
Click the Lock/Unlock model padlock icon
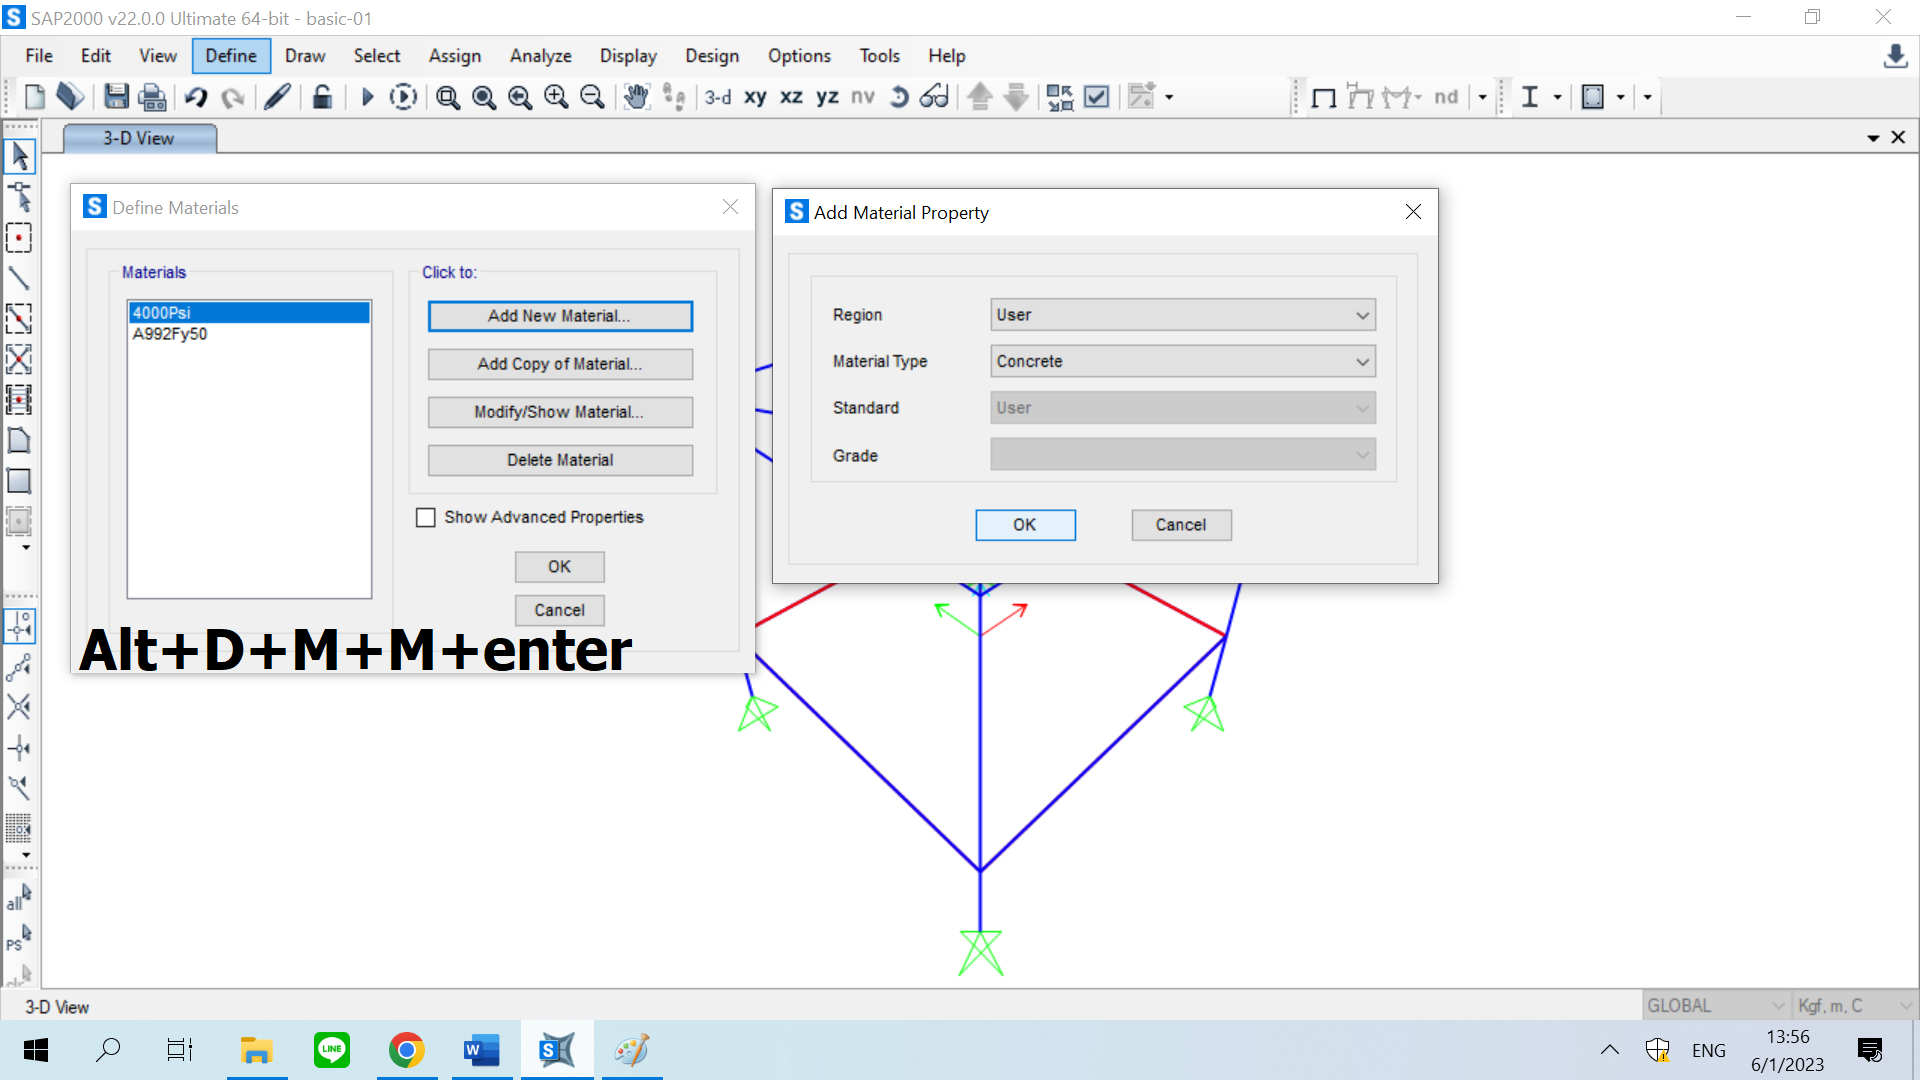coord(322,97)
